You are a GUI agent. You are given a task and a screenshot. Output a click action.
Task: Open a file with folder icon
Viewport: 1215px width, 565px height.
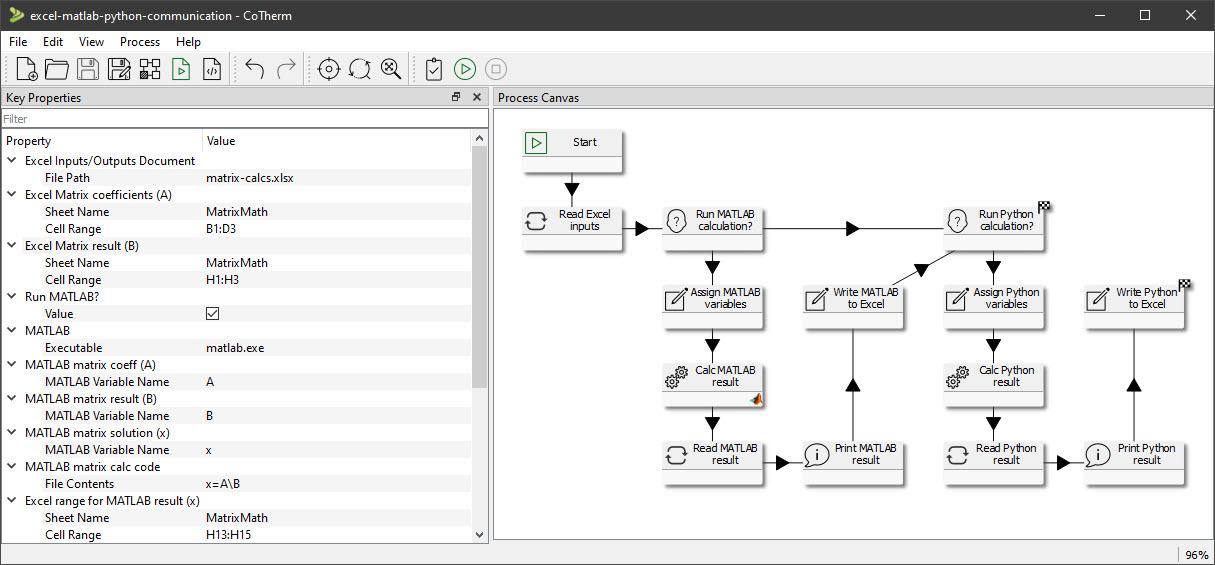tap(57, 69)
